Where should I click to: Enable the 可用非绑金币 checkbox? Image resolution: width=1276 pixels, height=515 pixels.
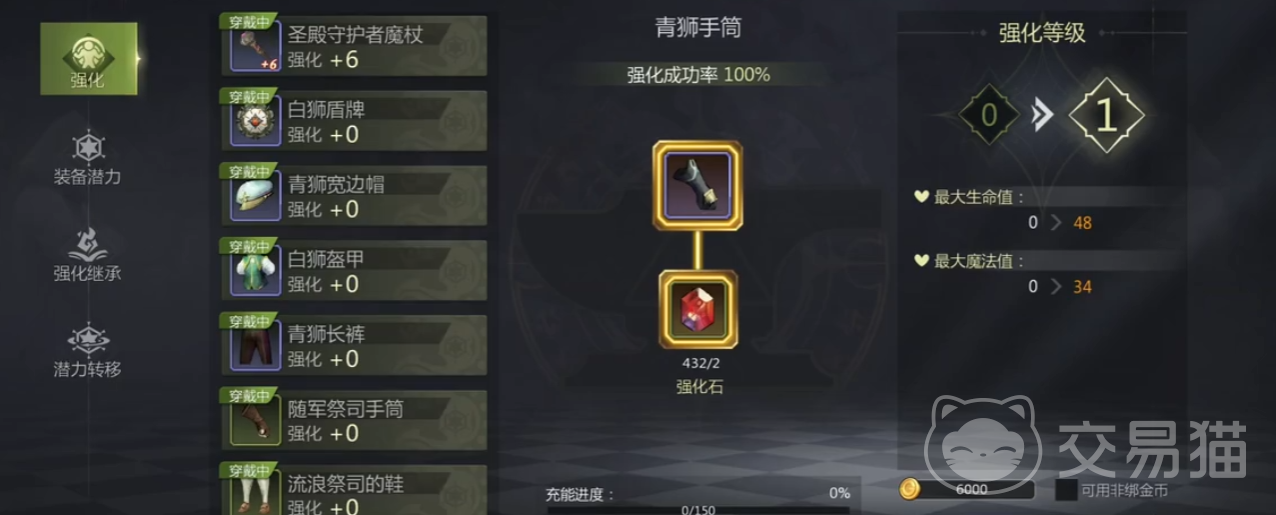click(x=1066, y=490)
